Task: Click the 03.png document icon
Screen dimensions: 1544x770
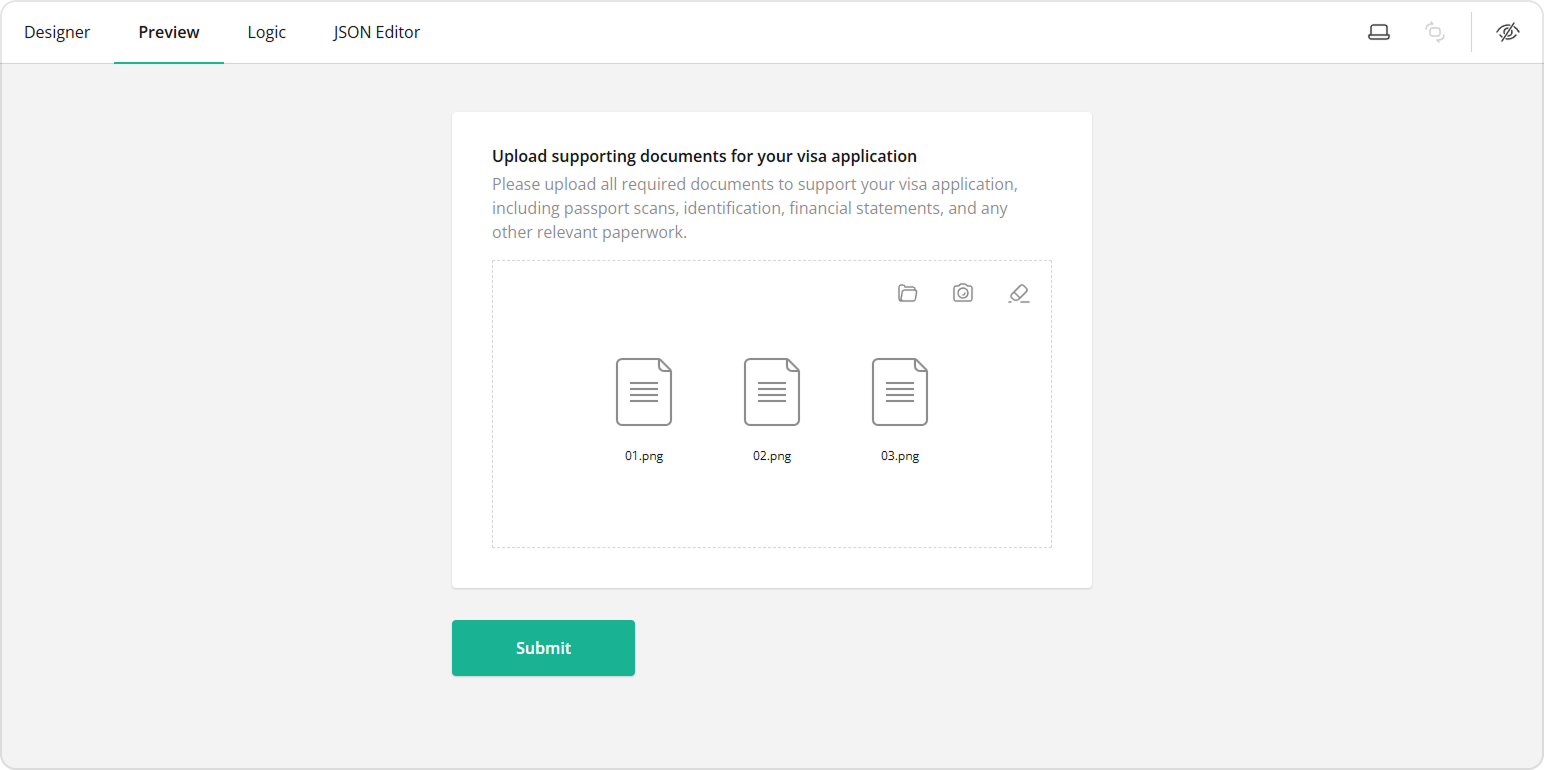Action: point(899,391)
